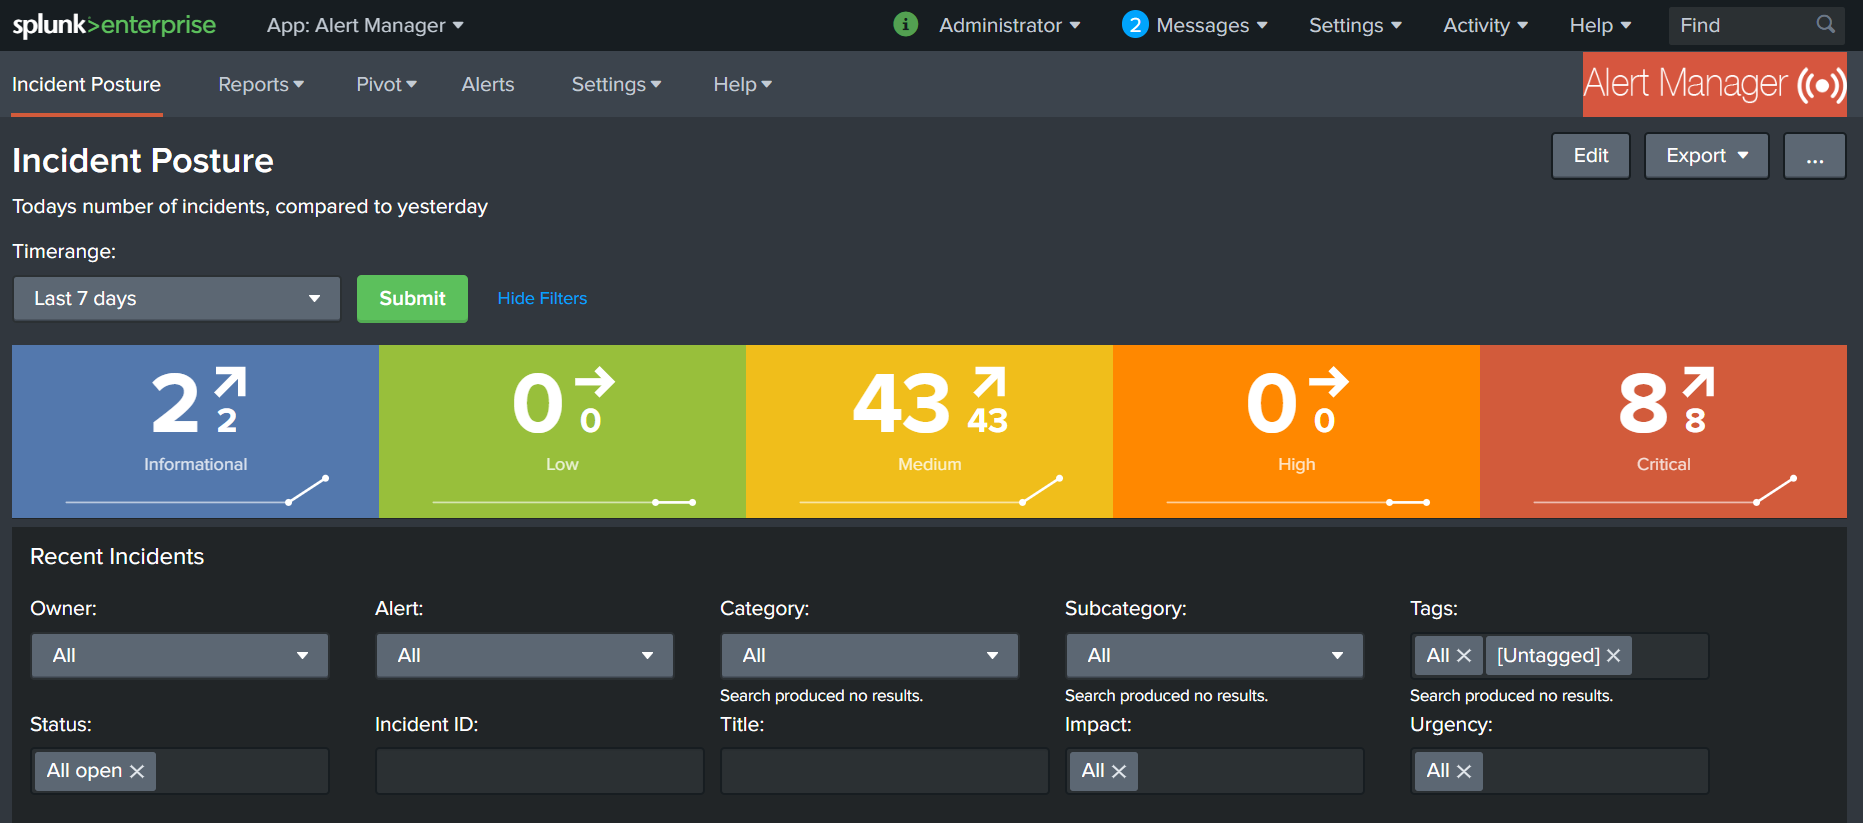Expand the Last 7 days timerange dropdown

tap(177, 299)
